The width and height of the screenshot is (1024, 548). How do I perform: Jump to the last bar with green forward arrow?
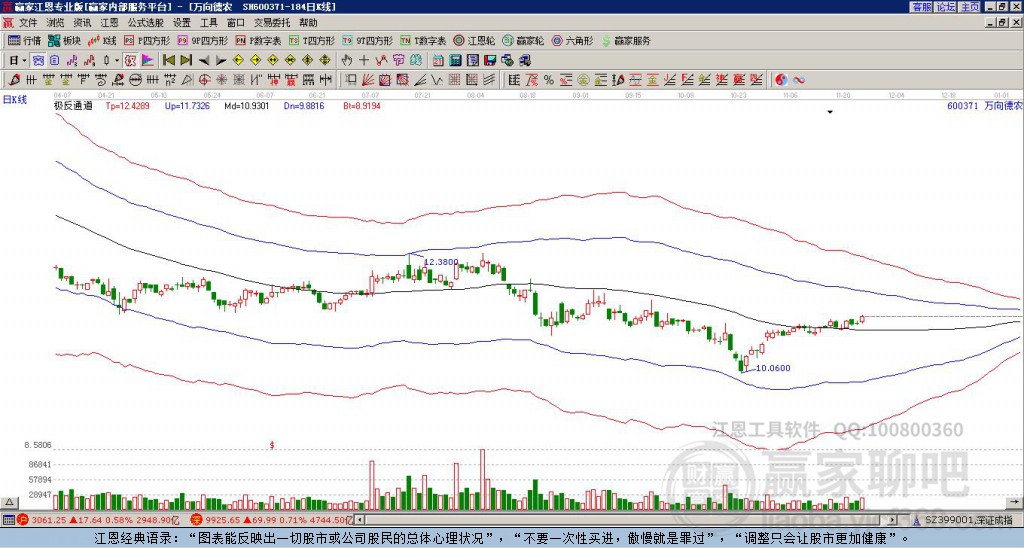coord(186,61)
